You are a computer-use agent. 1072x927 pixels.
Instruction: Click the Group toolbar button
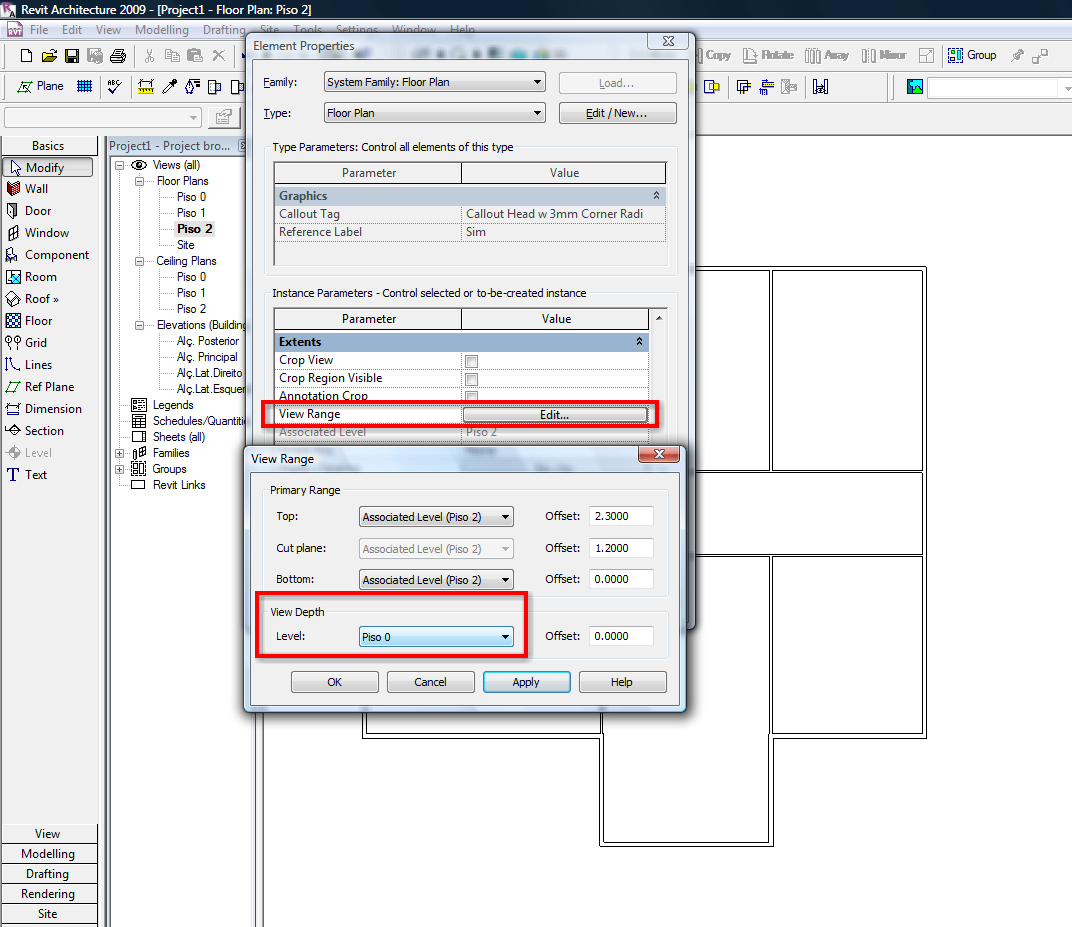tap(971, 56)
